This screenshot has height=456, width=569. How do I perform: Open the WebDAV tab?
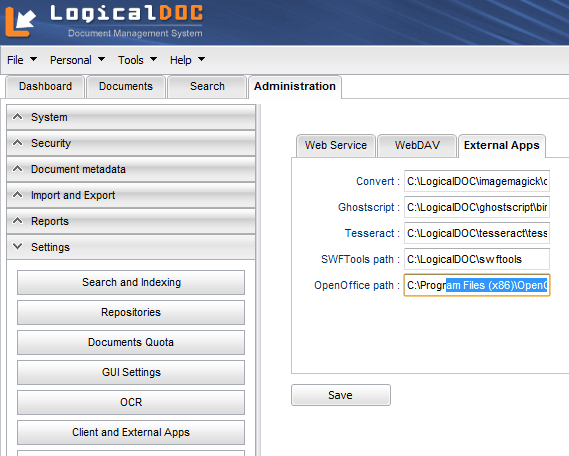click(417, 145)
